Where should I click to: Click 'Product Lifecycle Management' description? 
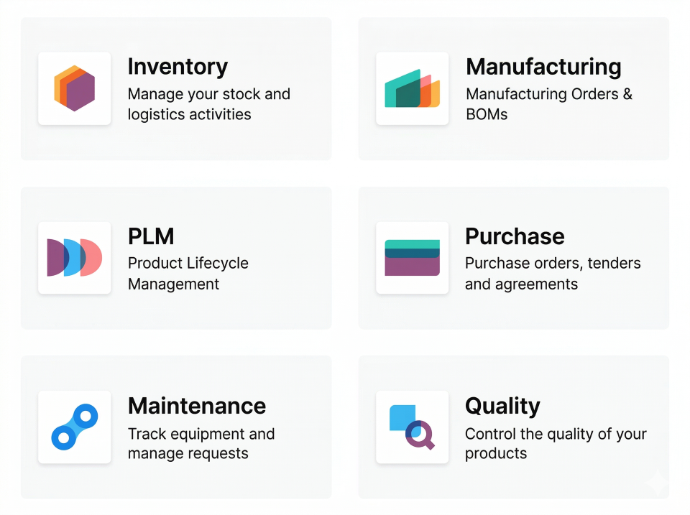188,274
